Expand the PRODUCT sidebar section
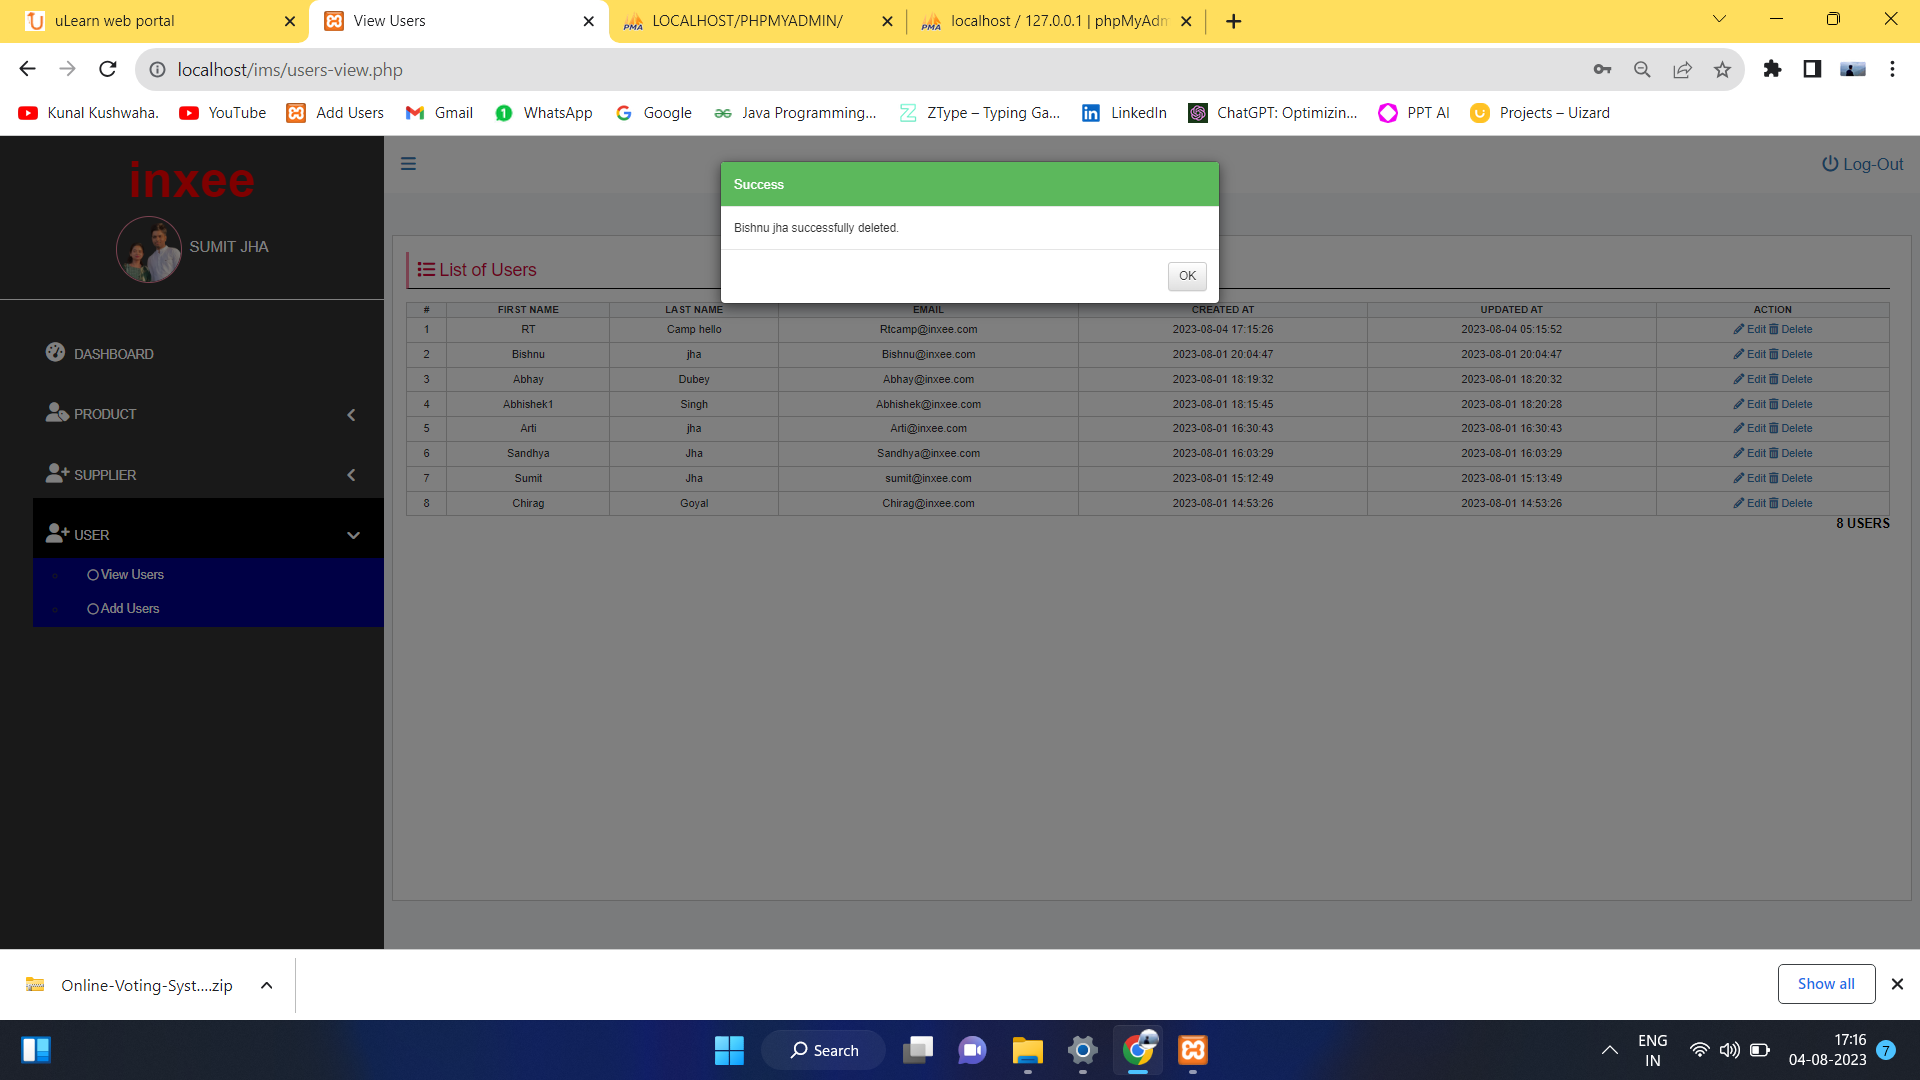The width and height of the screenshot is (1920, 1080). (351, 414)
